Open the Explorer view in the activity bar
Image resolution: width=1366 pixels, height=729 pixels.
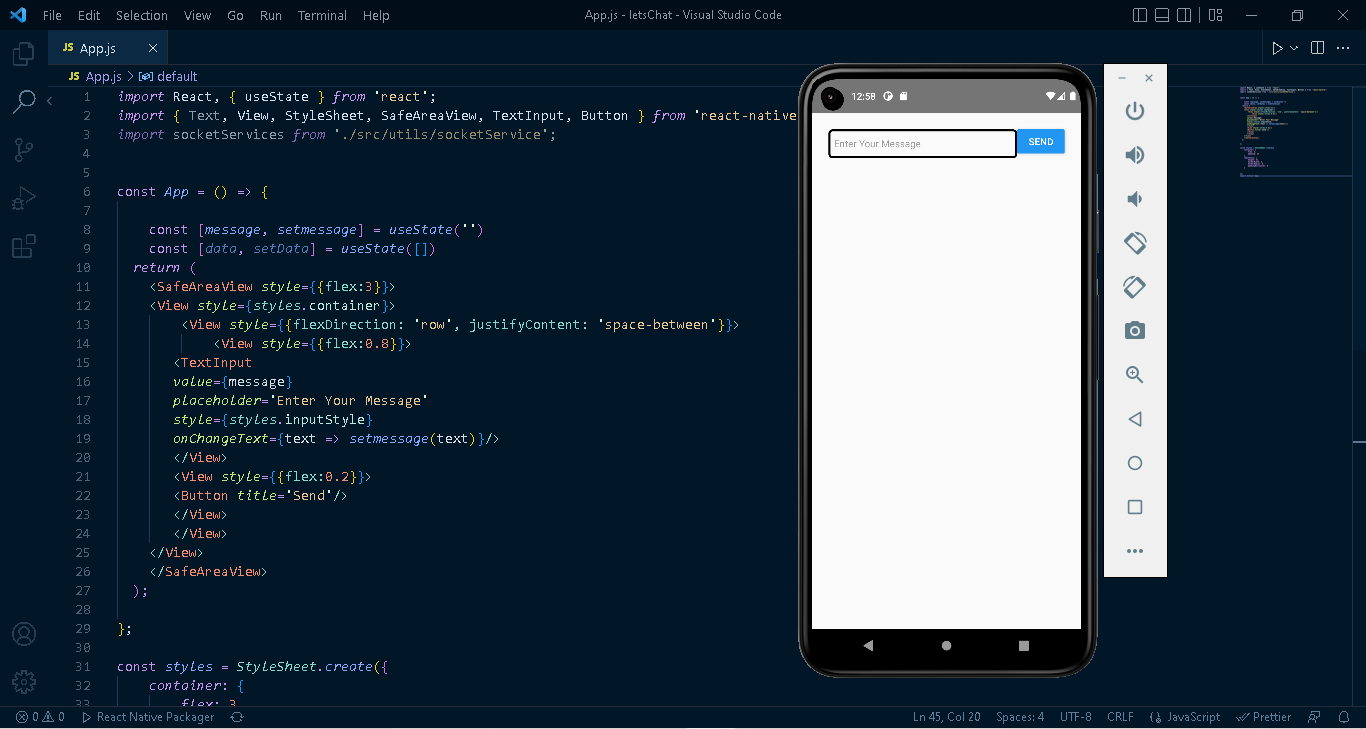coord(24,54)
